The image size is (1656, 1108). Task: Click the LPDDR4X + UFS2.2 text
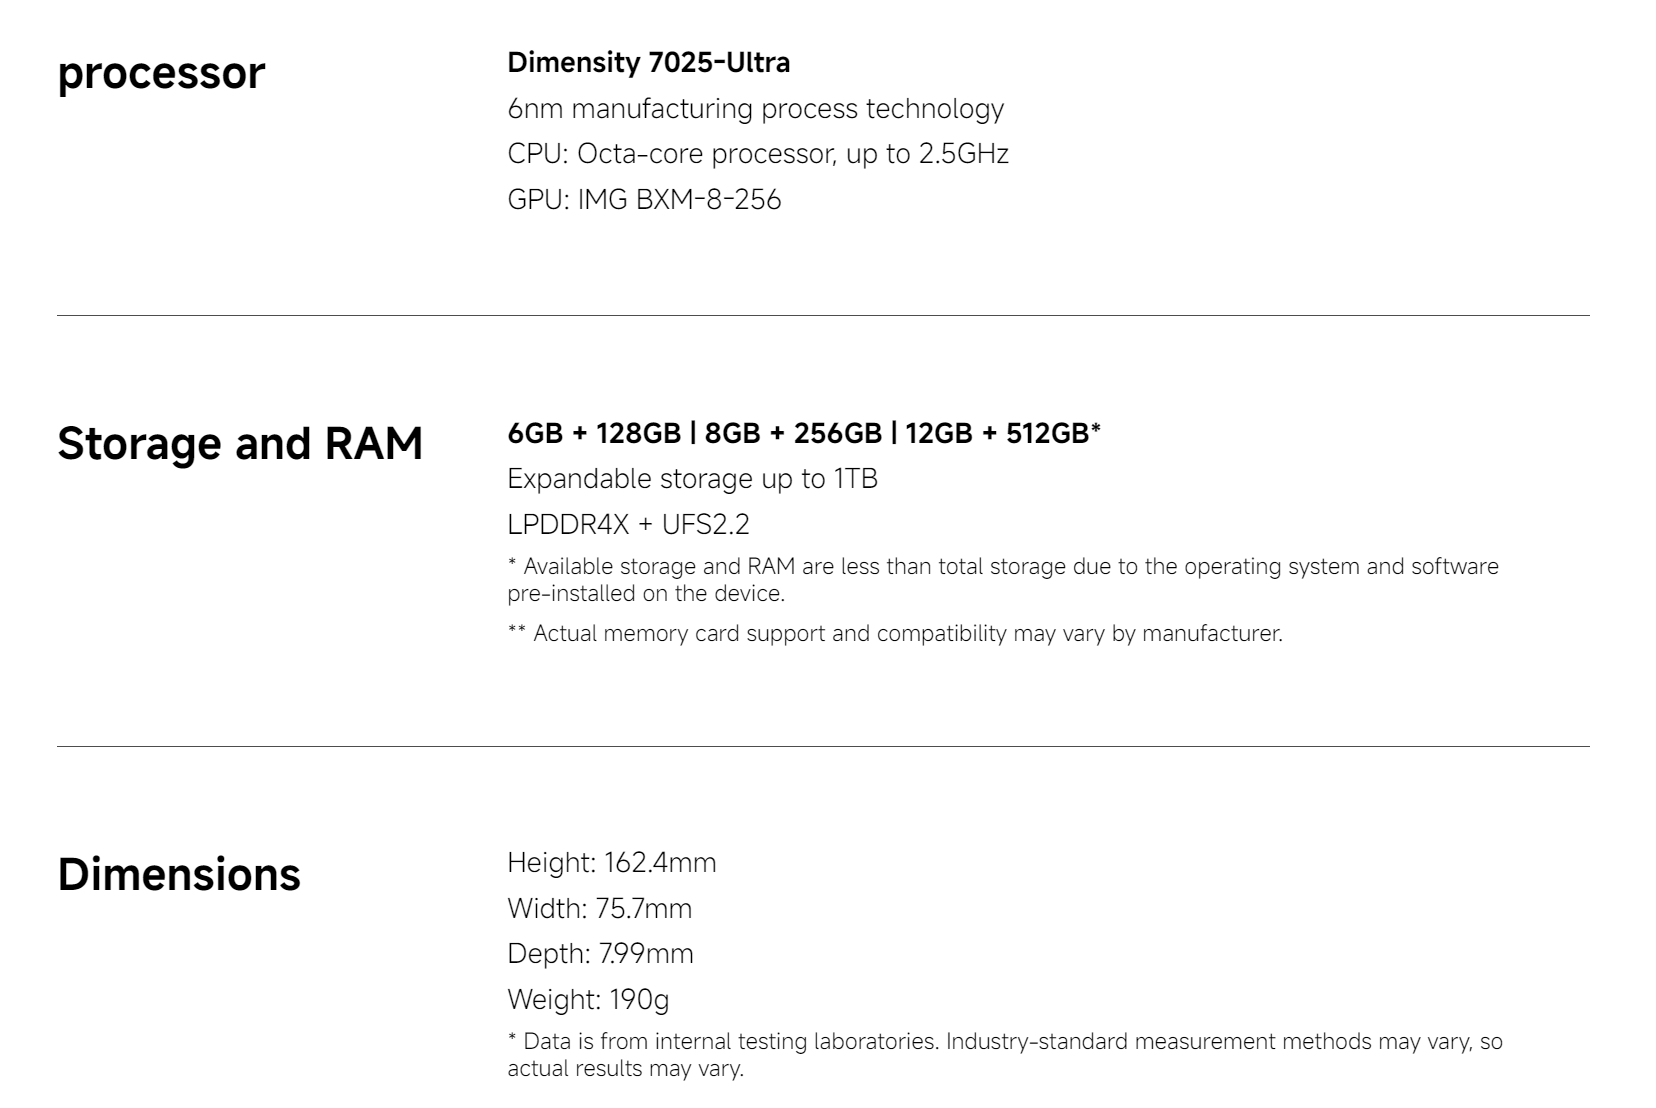(628, 524)
